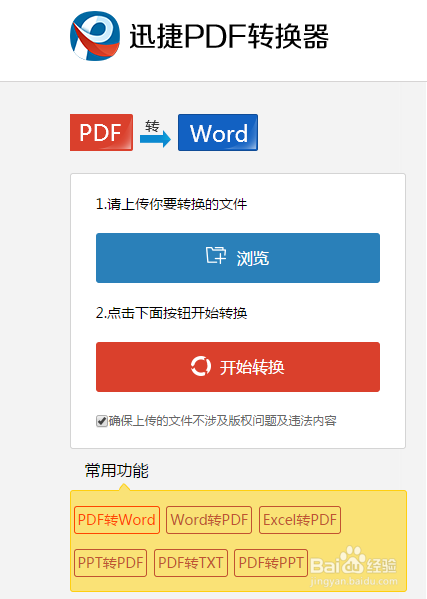
Task: Select the PDF转Word function
Action: (116, 520)
